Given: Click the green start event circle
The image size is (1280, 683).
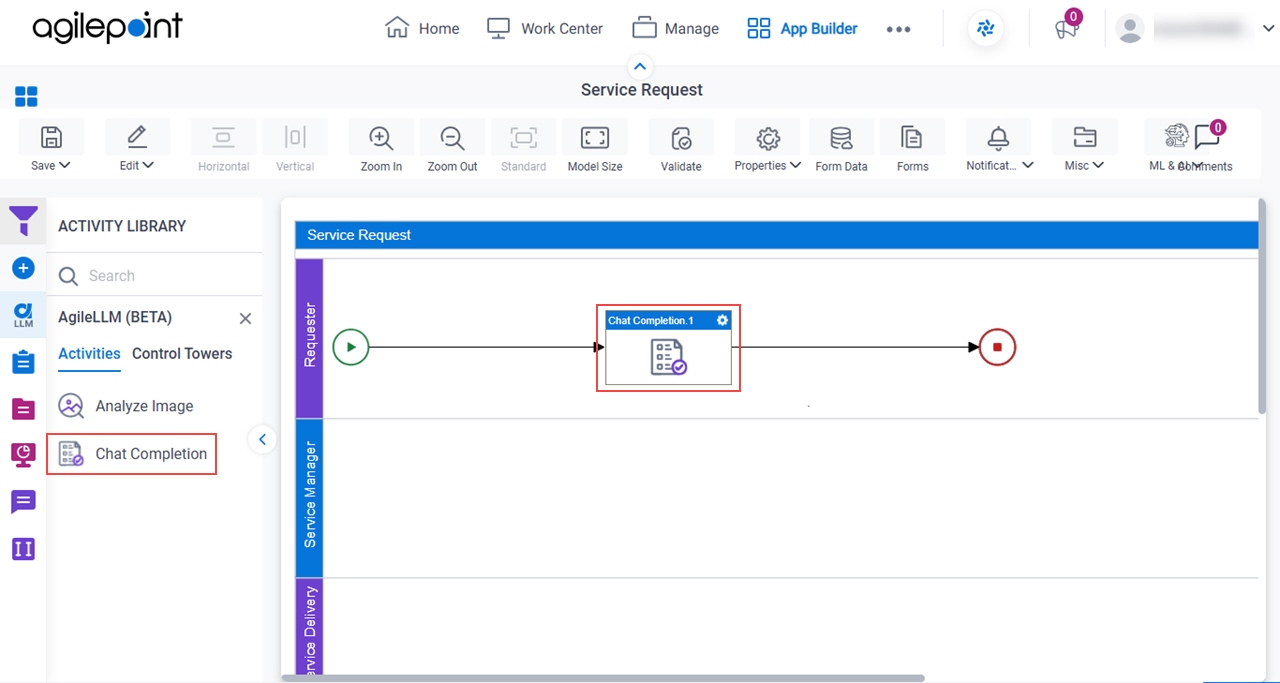Looking at the screenshot, I should pos(351,347).
